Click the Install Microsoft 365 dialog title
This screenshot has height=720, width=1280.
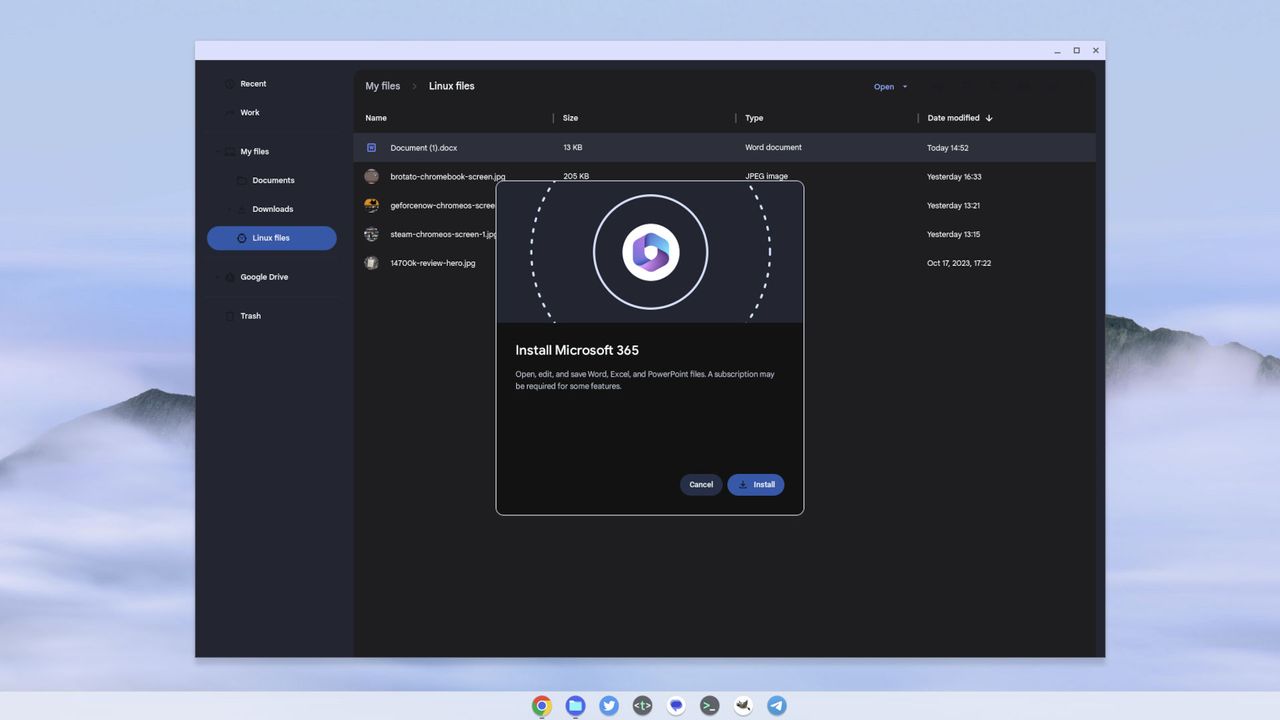pyautogui.click(x=577, y=350)
